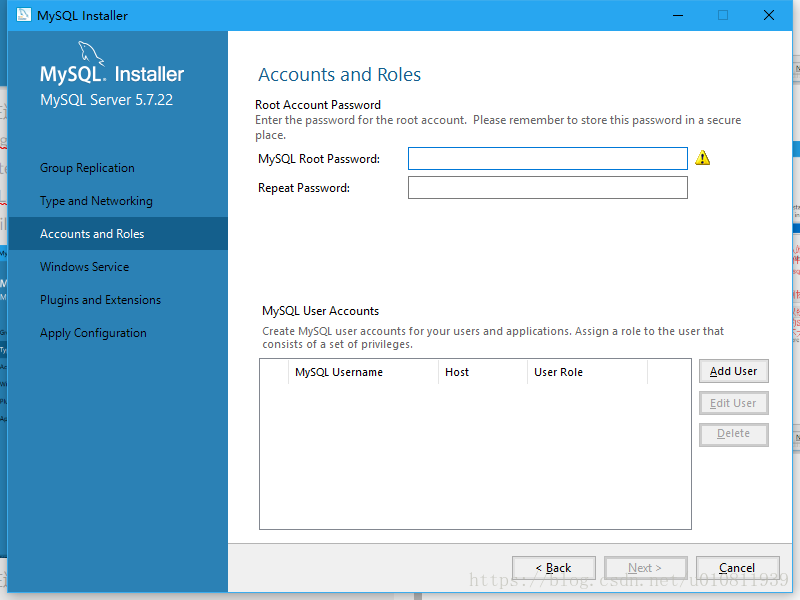Click the User Role column header
This screenshot has width=800, height=600.
click(587, 372)
